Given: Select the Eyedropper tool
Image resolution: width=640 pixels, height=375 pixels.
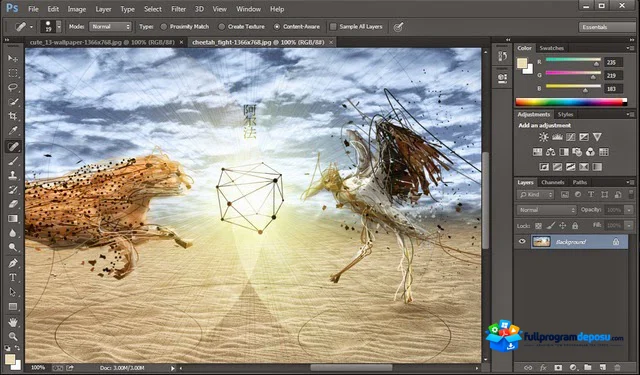Looking at the screenshot, I should coord(13,131).
